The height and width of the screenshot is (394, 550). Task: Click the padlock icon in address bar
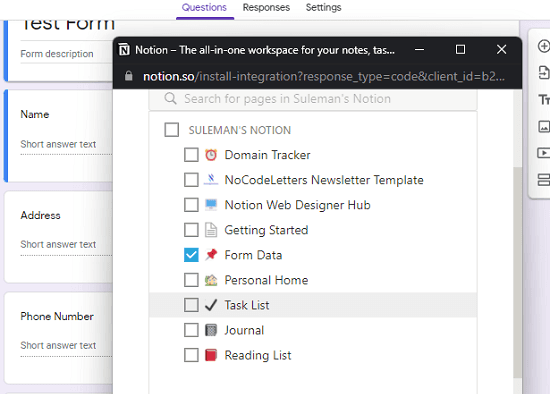coord(129,76)
